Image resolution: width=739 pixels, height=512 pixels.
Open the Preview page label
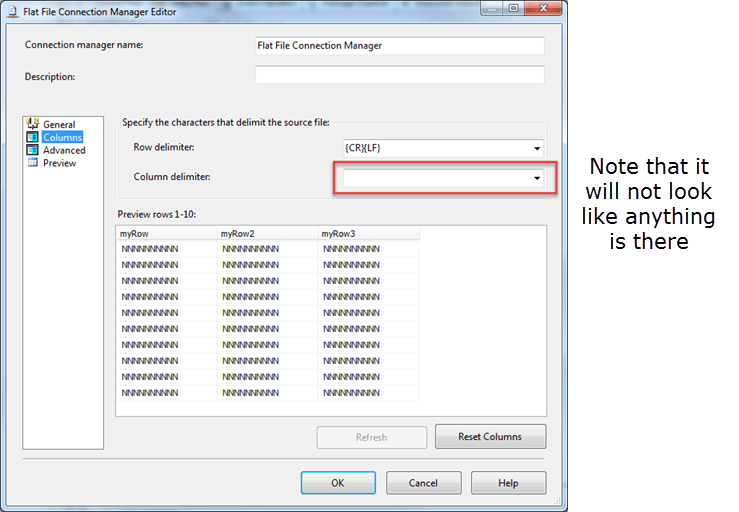[59, 163]
